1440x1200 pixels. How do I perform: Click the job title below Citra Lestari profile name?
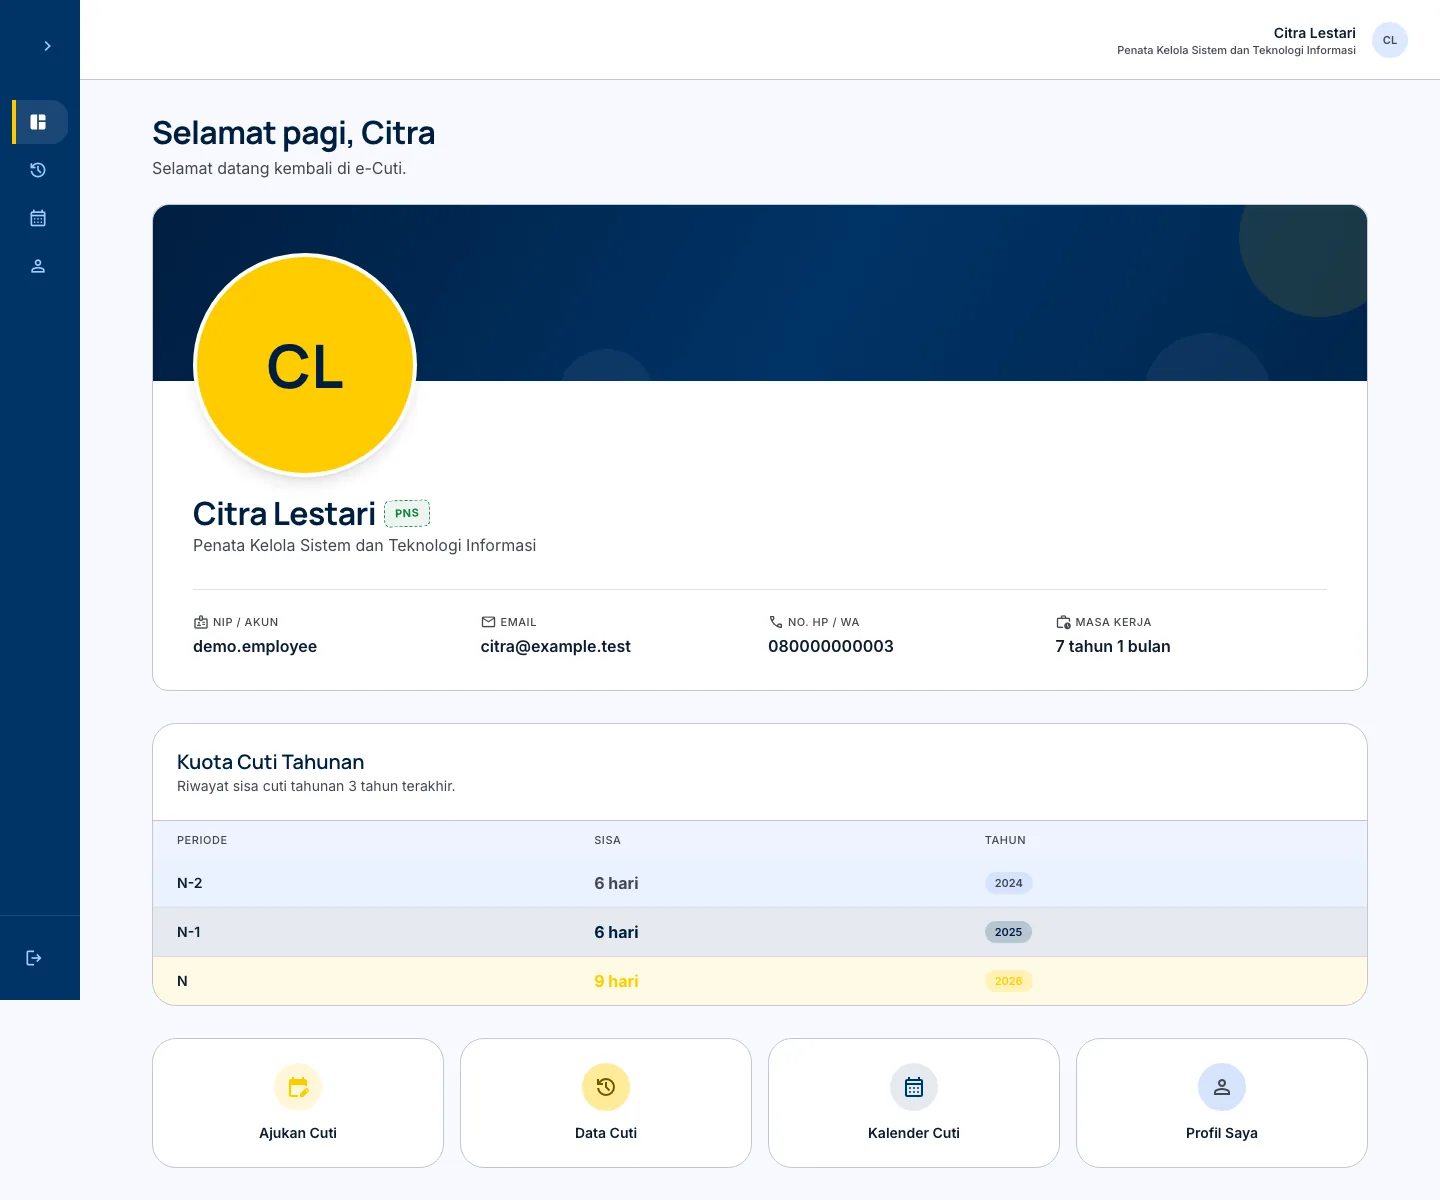pyautogui.click(x=364, y=545)
